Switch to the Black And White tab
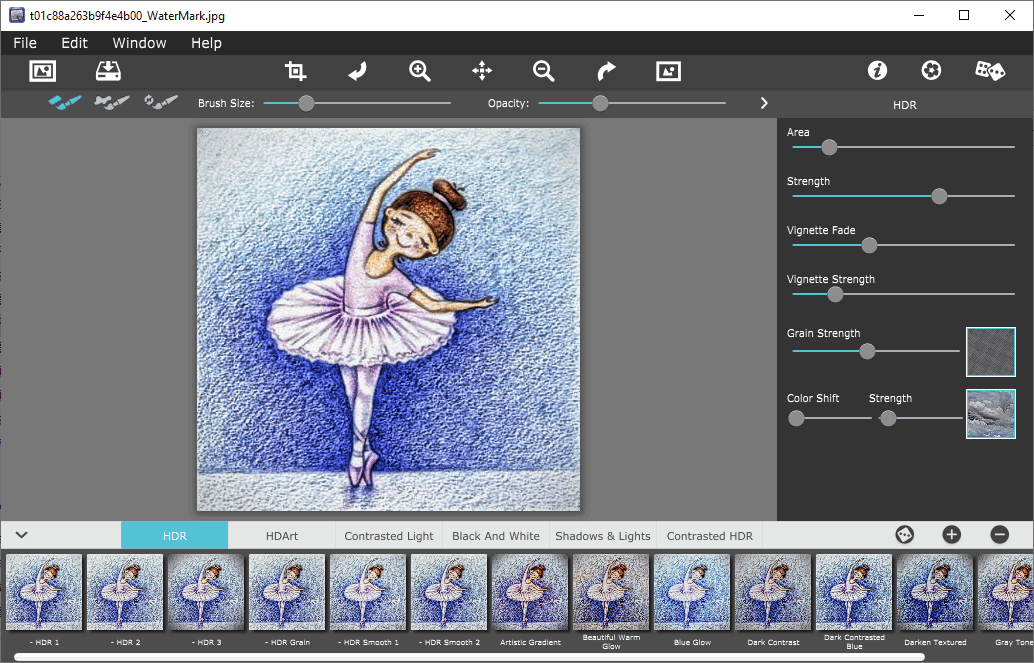Viewport: 1034px width, 663px height. pyautogui.click(x=495, y=536)
